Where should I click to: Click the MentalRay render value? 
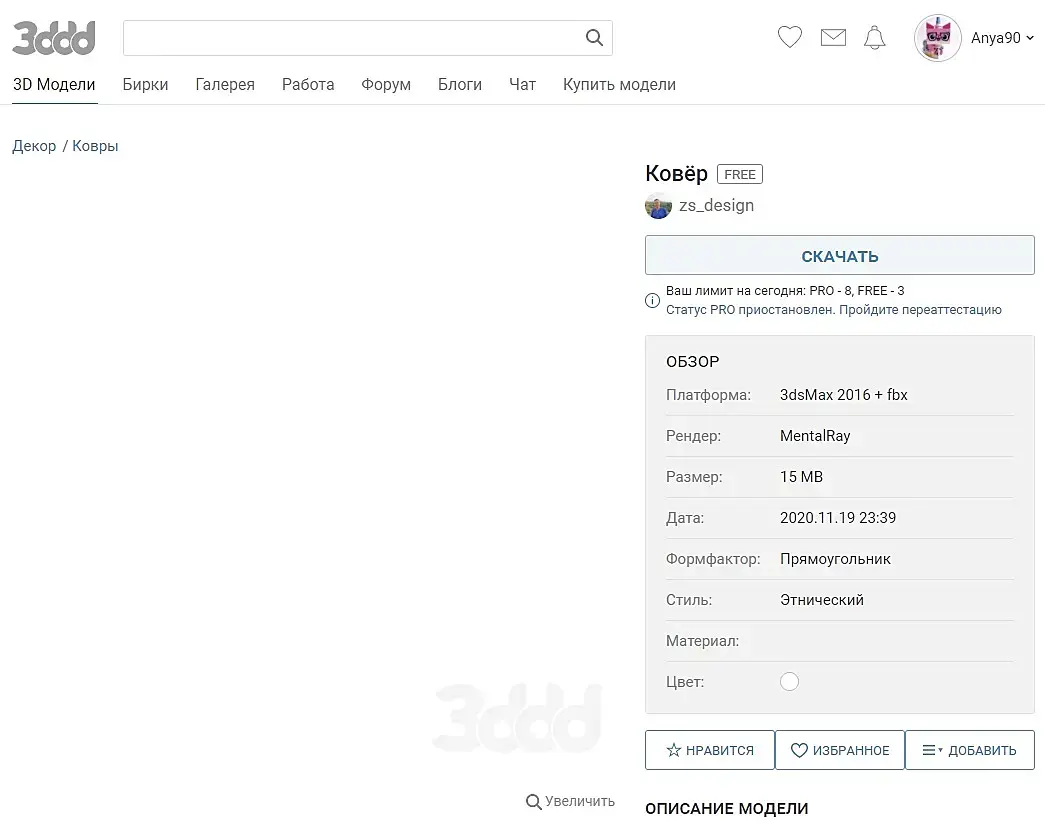tap(815, 436)
